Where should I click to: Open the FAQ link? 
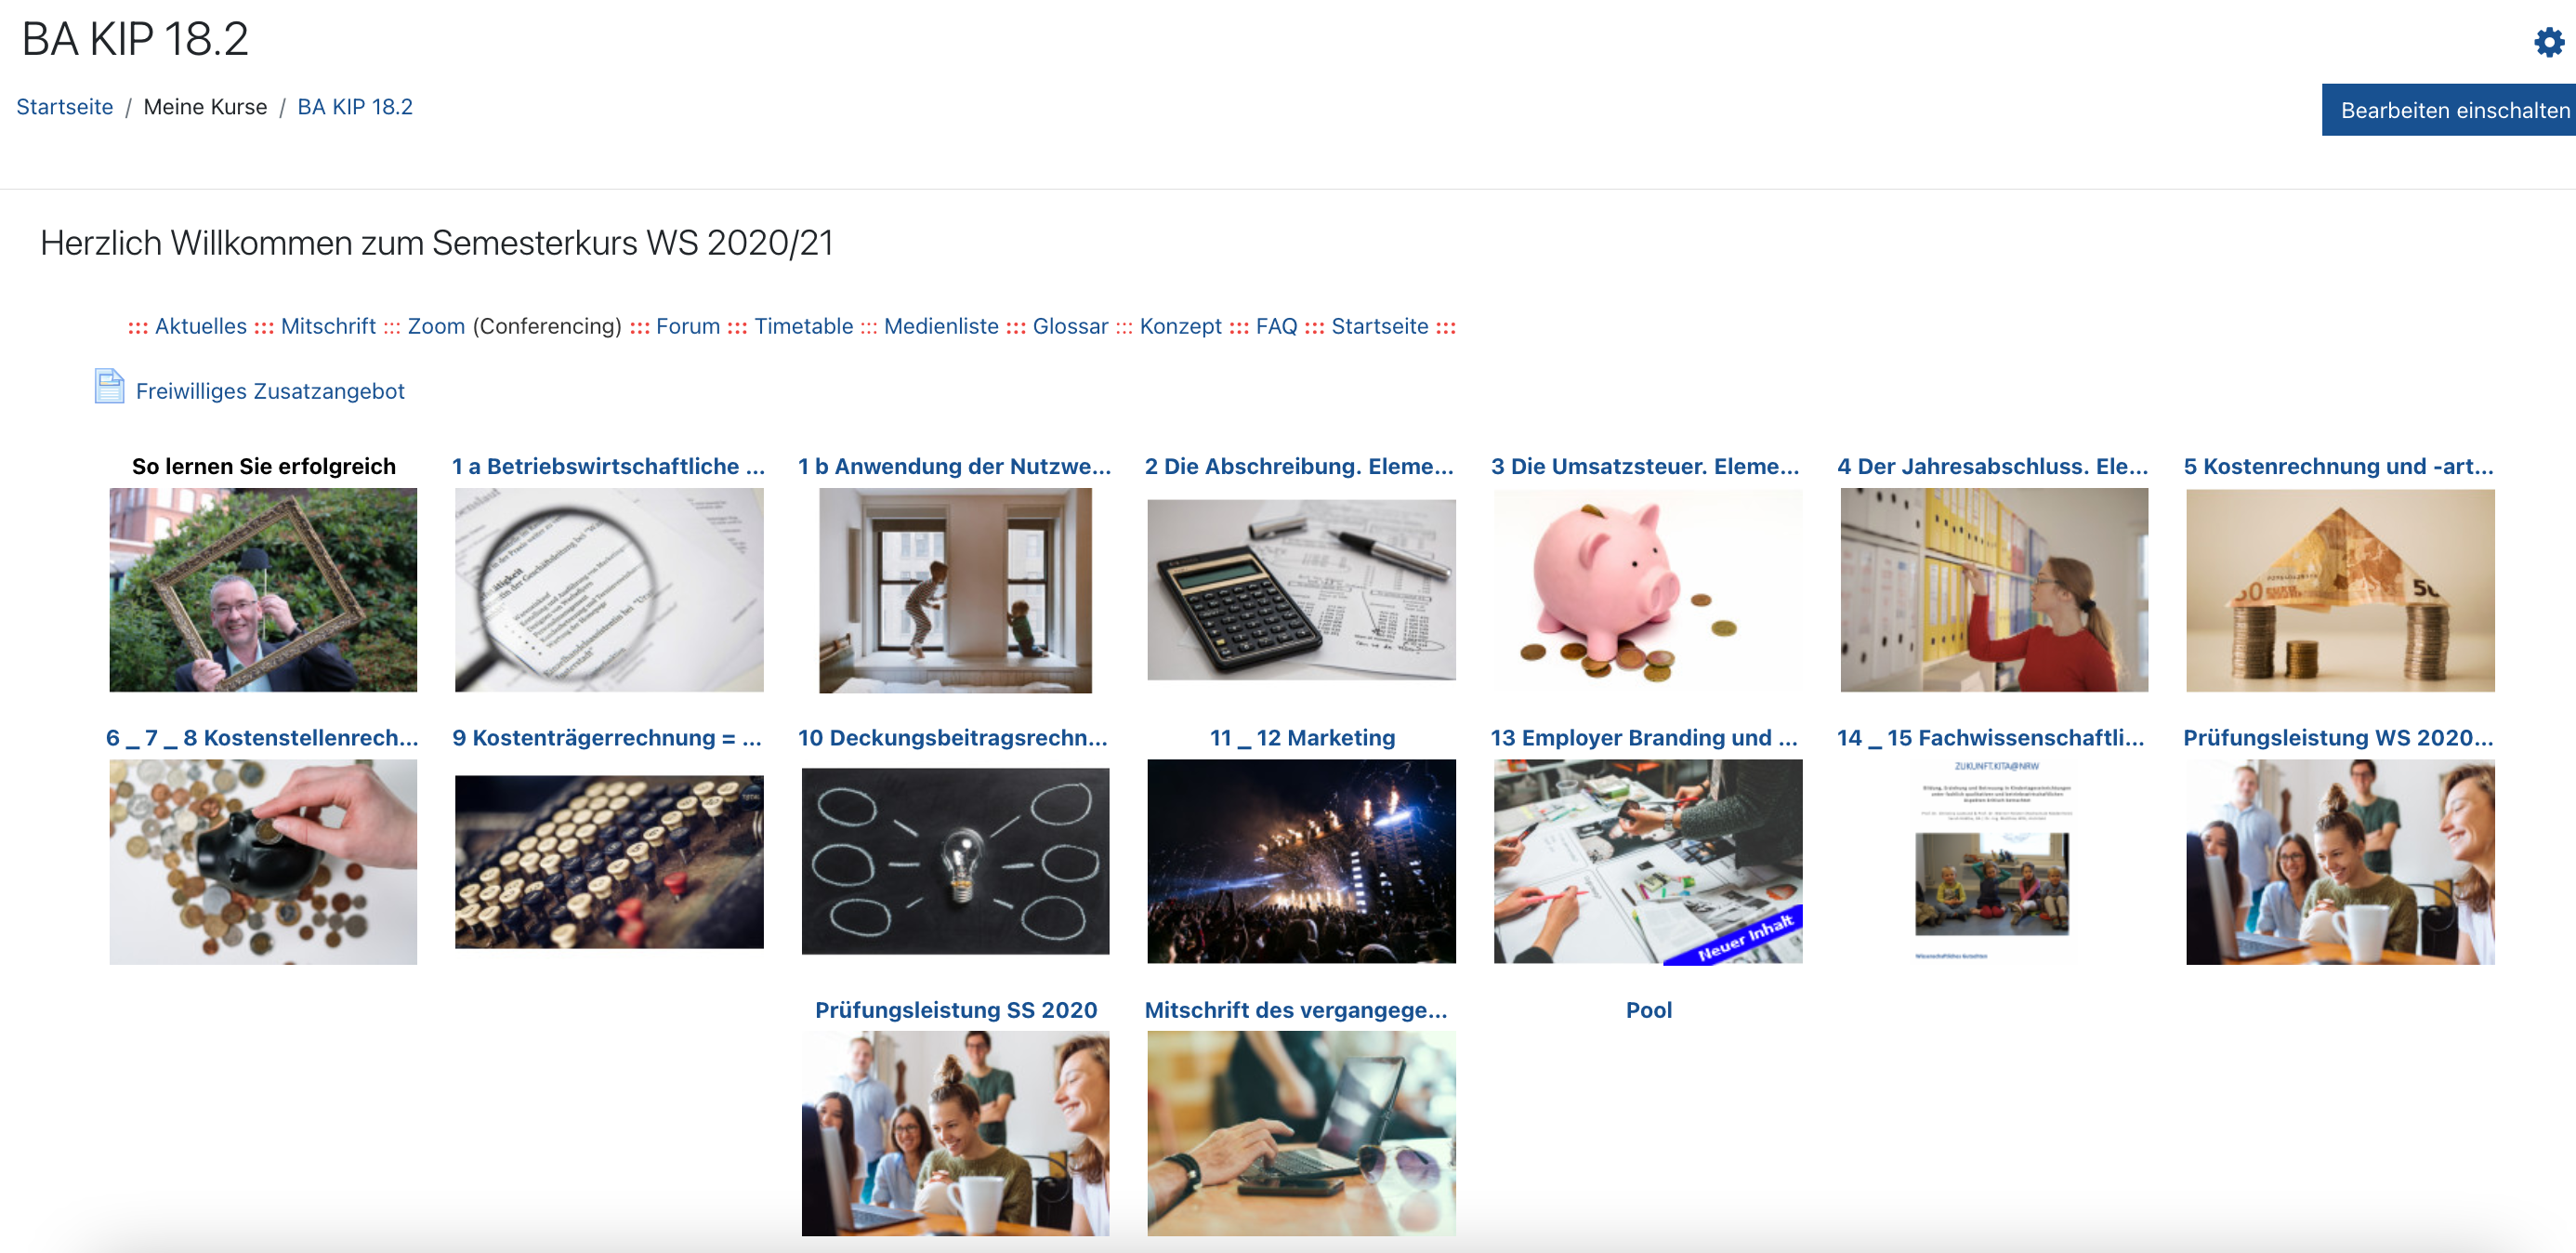1276,326
